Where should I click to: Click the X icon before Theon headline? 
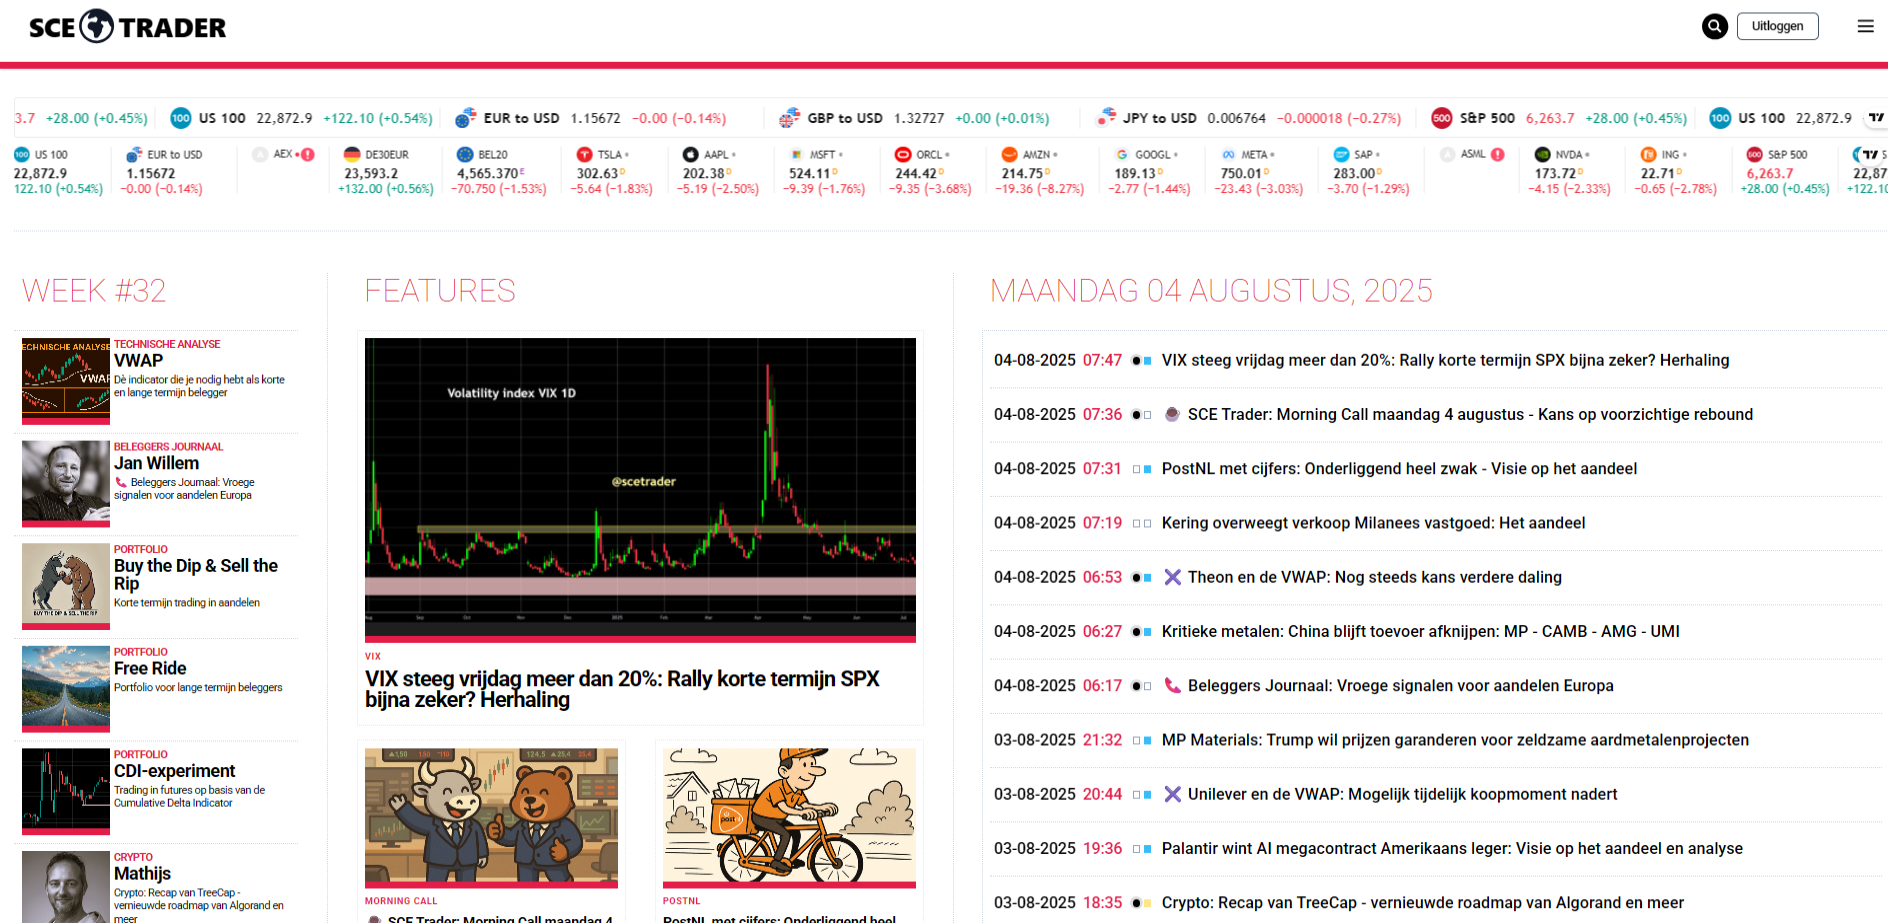[x=1173, y=577]
